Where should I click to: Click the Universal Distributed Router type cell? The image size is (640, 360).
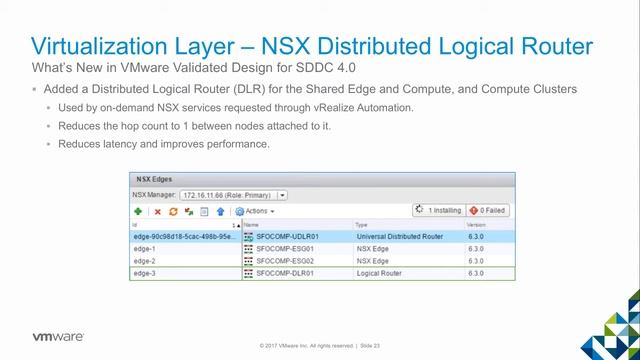(400, 237)
